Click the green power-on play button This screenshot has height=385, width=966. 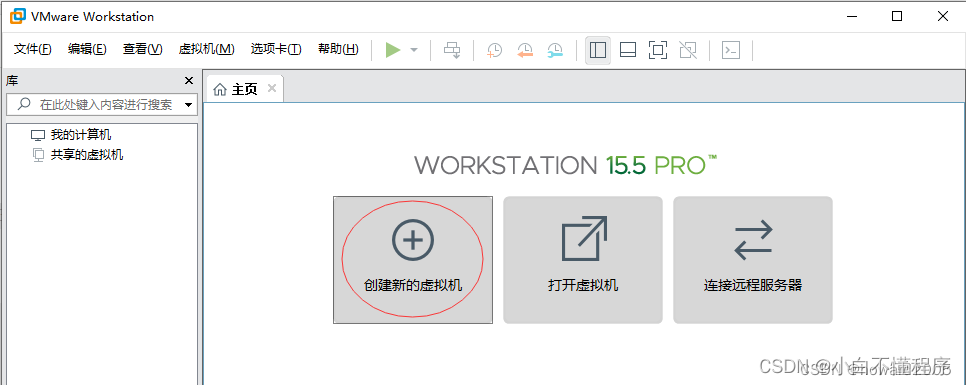(392, 50)
